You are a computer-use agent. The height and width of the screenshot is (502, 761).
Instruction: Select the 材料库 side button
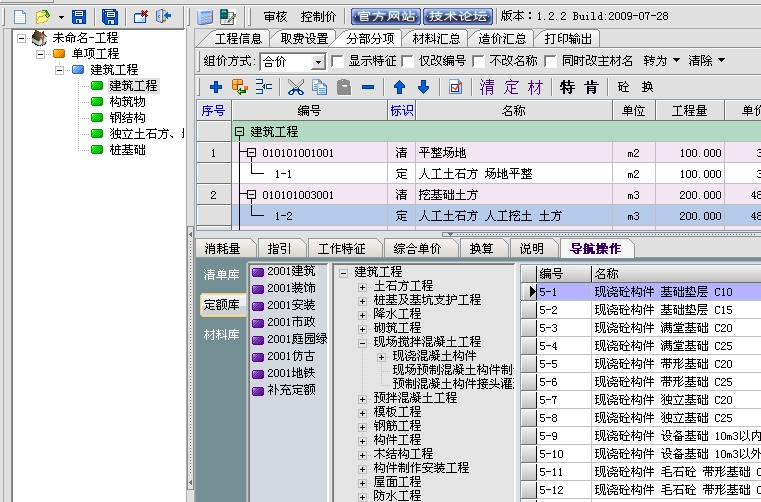[221, 335]
